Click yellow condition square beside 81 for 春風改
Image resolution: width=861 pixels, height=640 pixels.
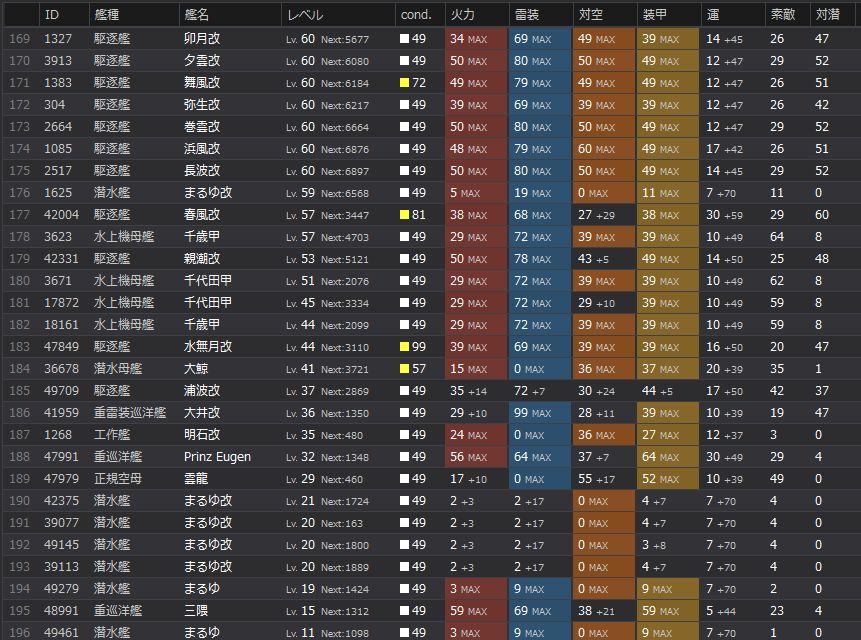click(405, 215)
